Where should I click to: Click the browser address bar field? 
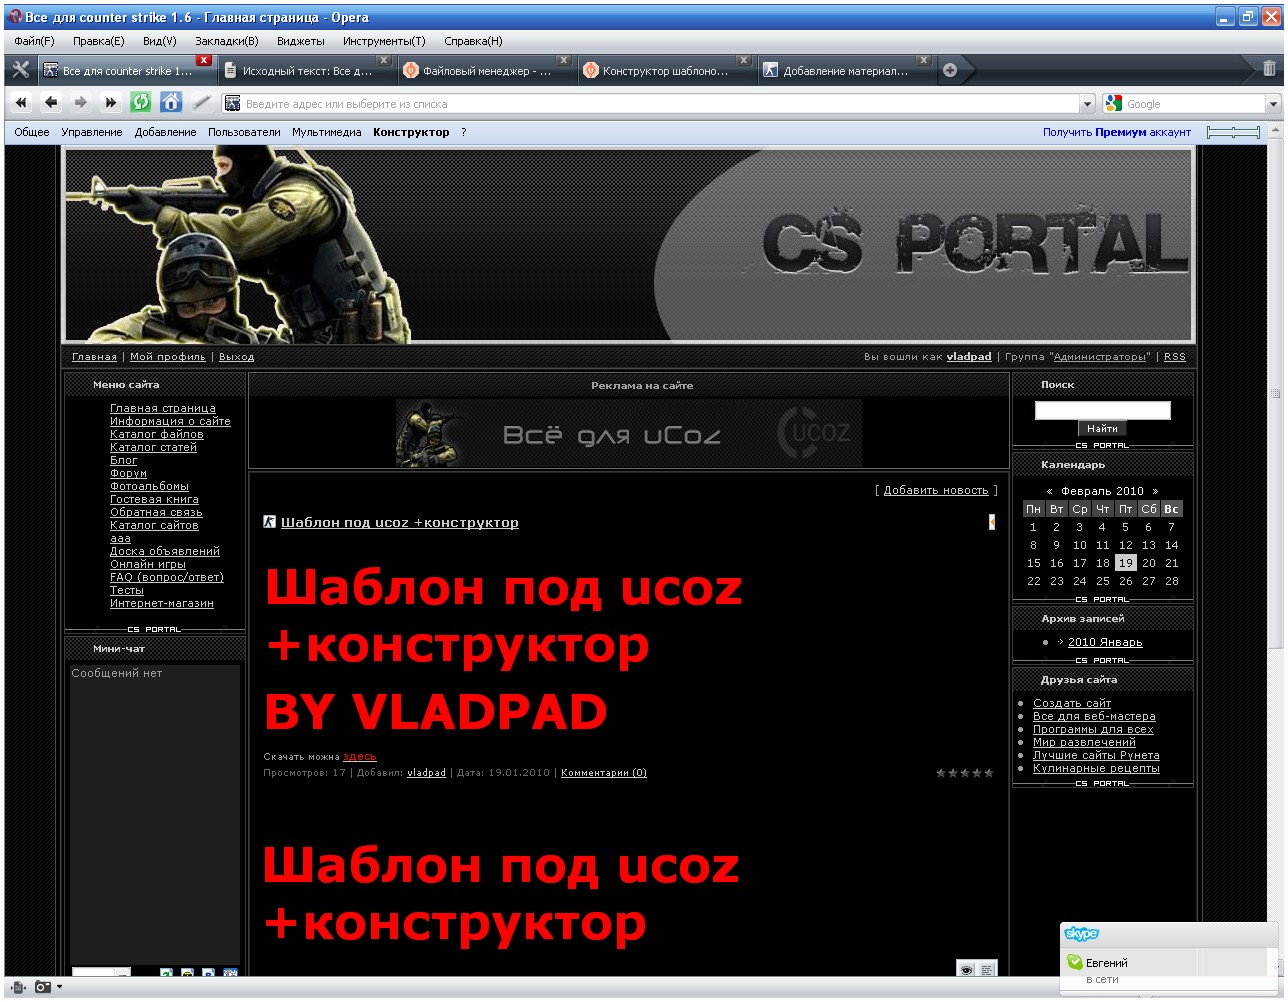pyautogui.click(x=660, y=104)
